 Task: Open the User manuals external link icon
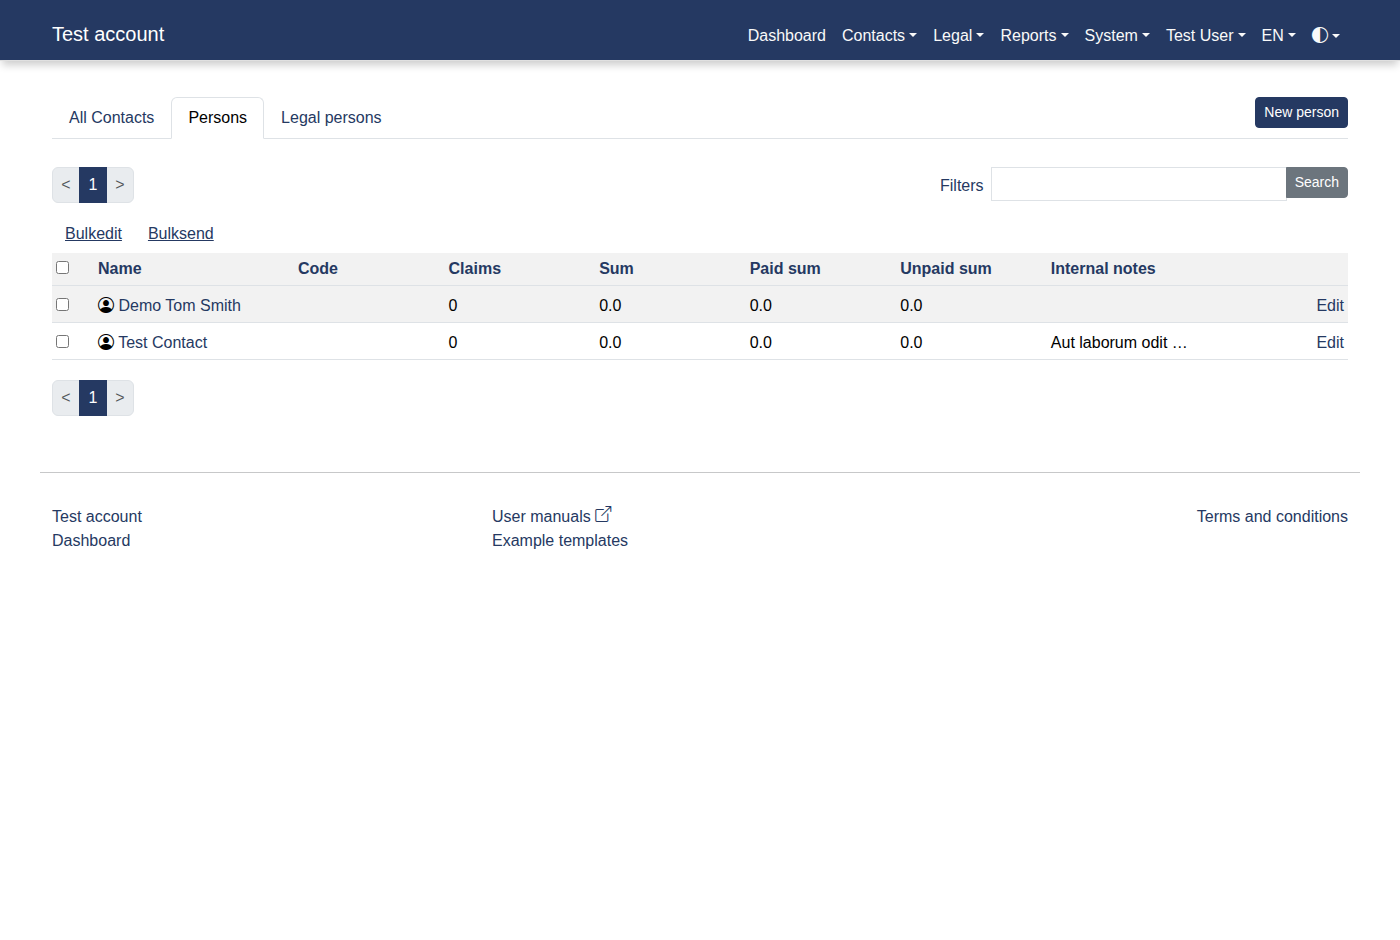coord(603,514)
